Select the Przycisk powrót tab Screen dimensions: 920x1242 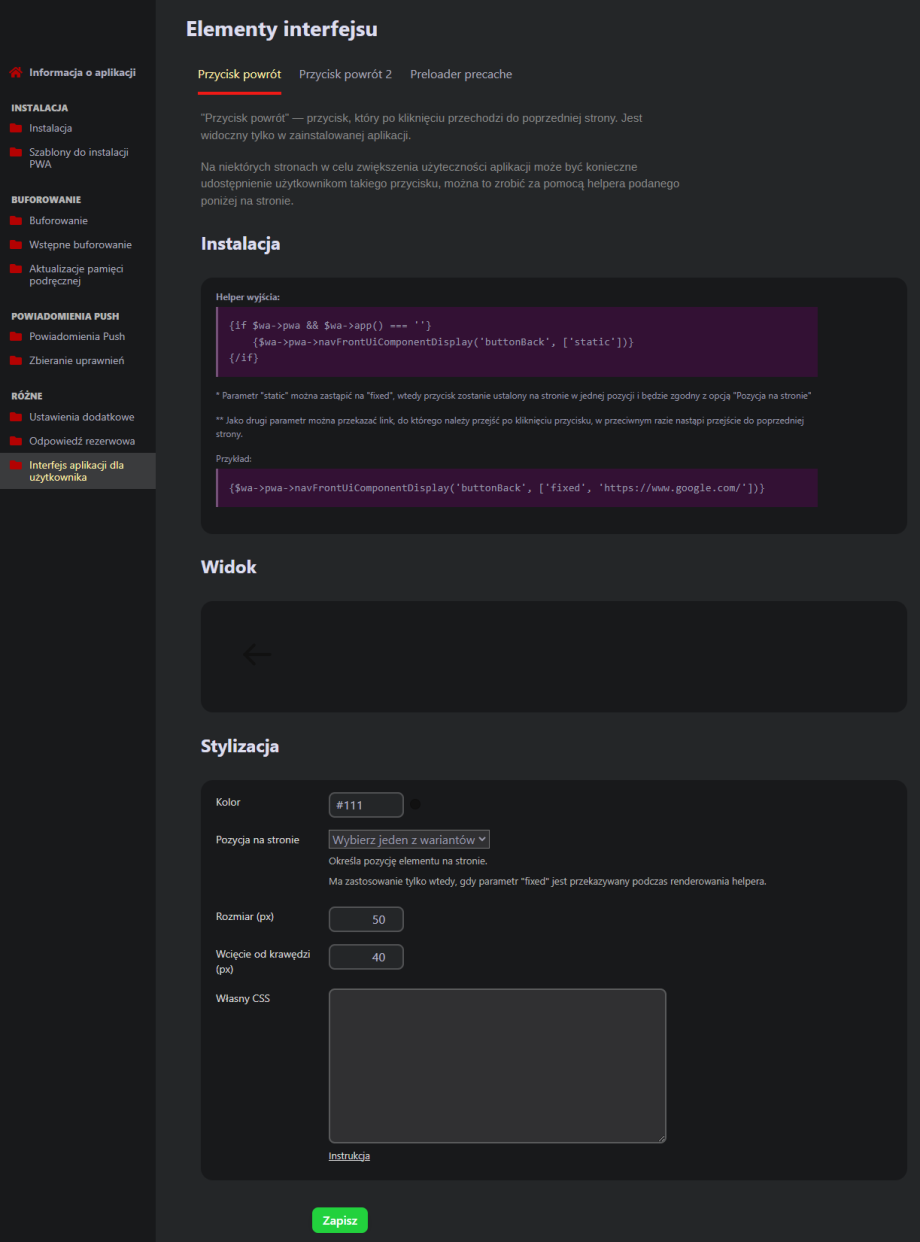239,74
